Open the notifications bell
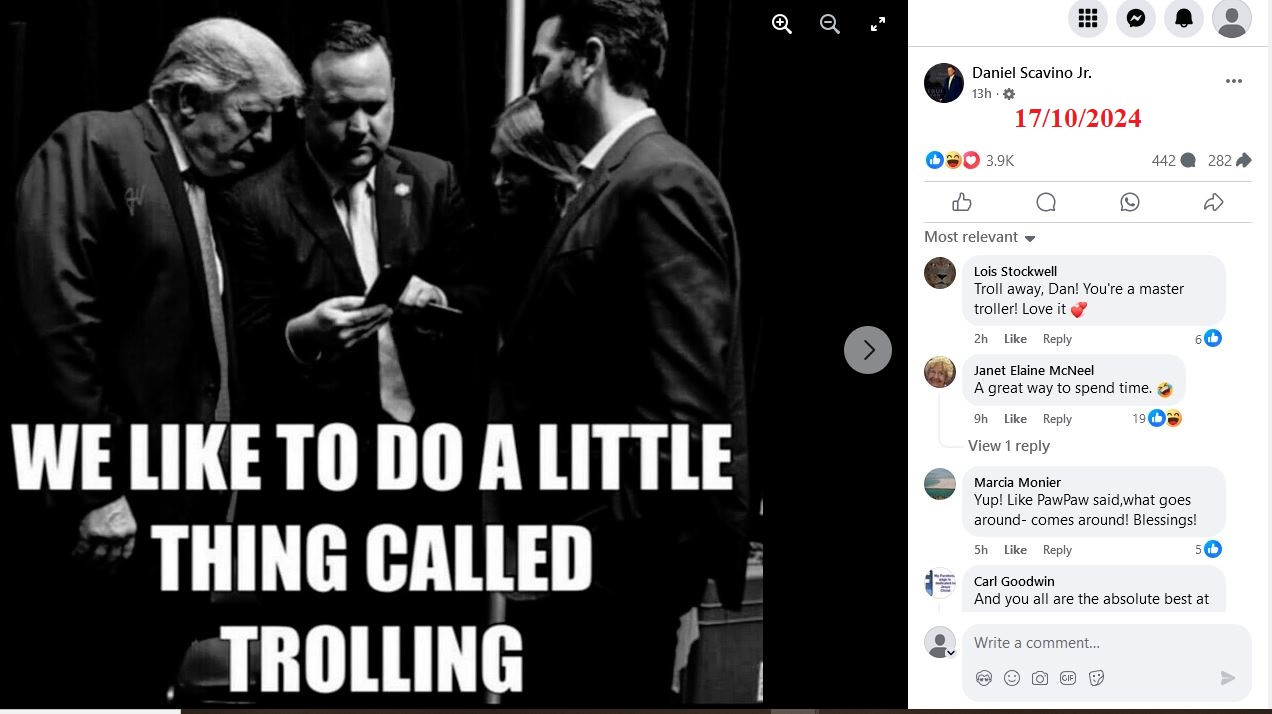1272x714 pixels. pyautogui.click(x=1184, y=18)
